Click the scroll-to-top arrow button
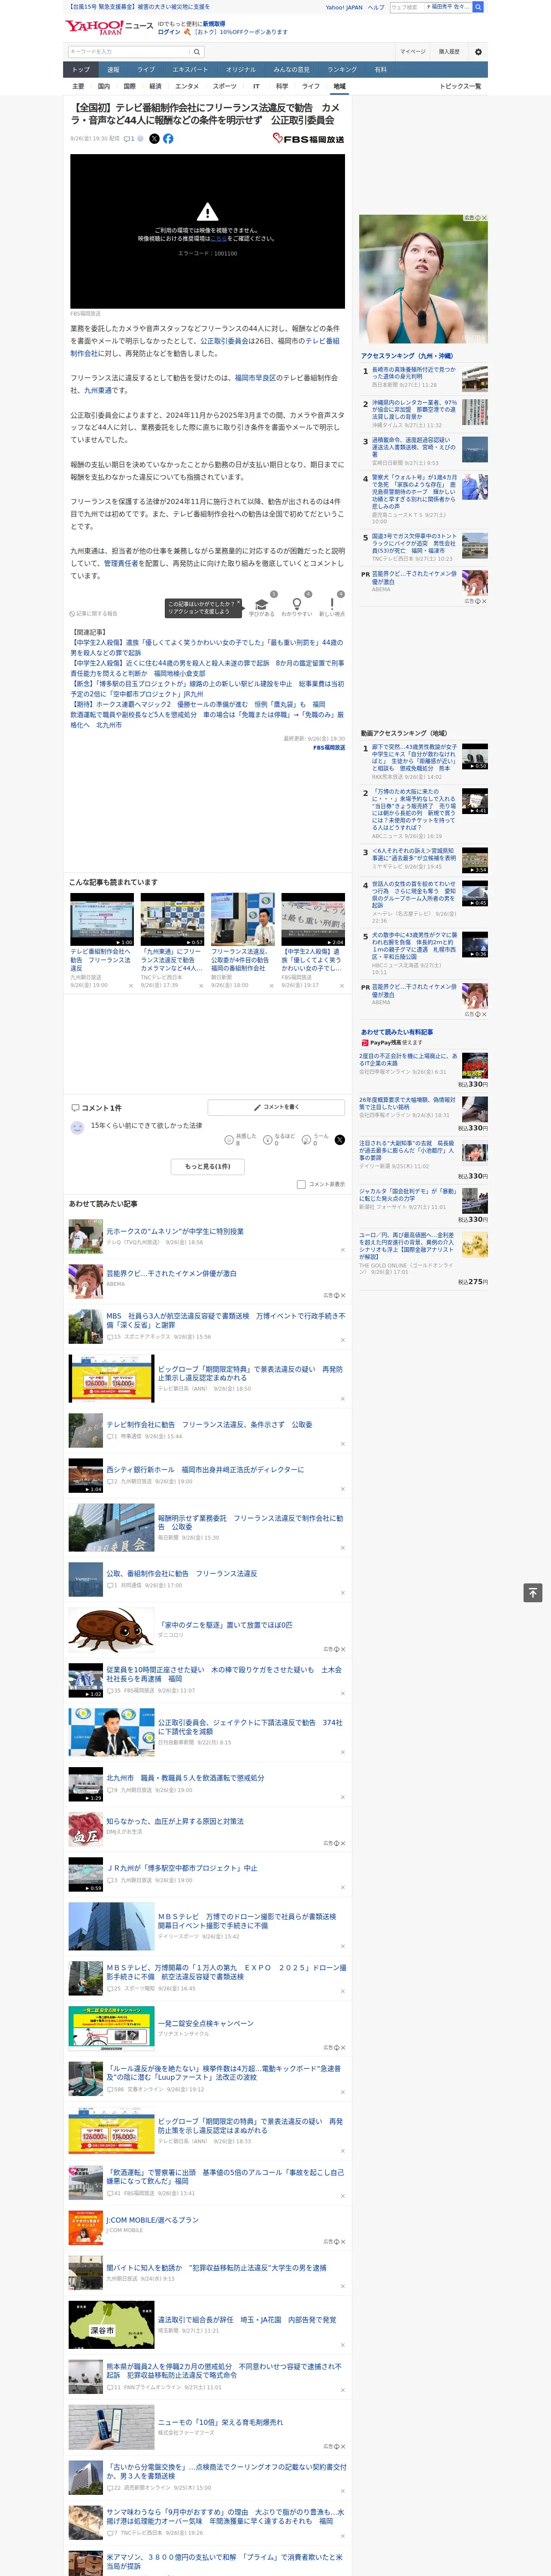551x2576 pixels. (x=533, y=1592)
